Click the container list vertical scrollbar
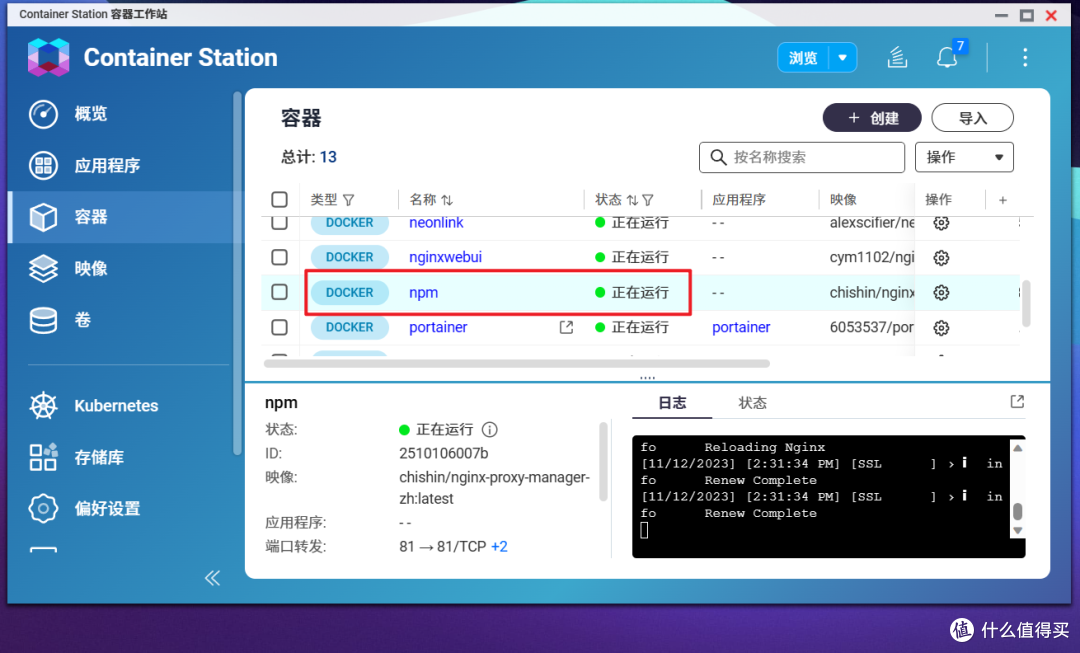This screenshot has height=653, width=1080. click(1026, 303)
